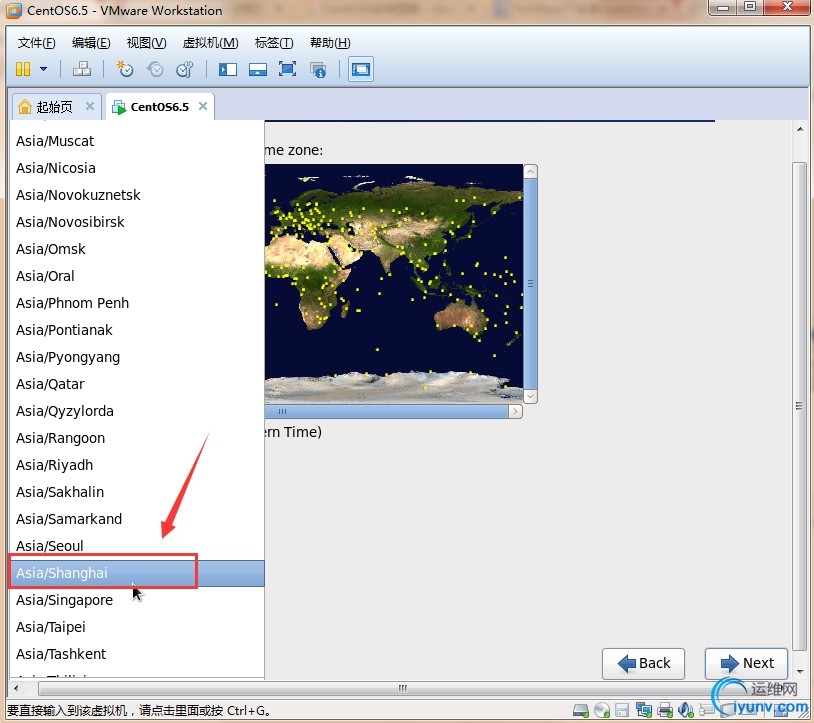The height and width of the screenshot is (723, 814).
Task: Click the VMware Workstation title bar app icon
Action: [14, 10]
